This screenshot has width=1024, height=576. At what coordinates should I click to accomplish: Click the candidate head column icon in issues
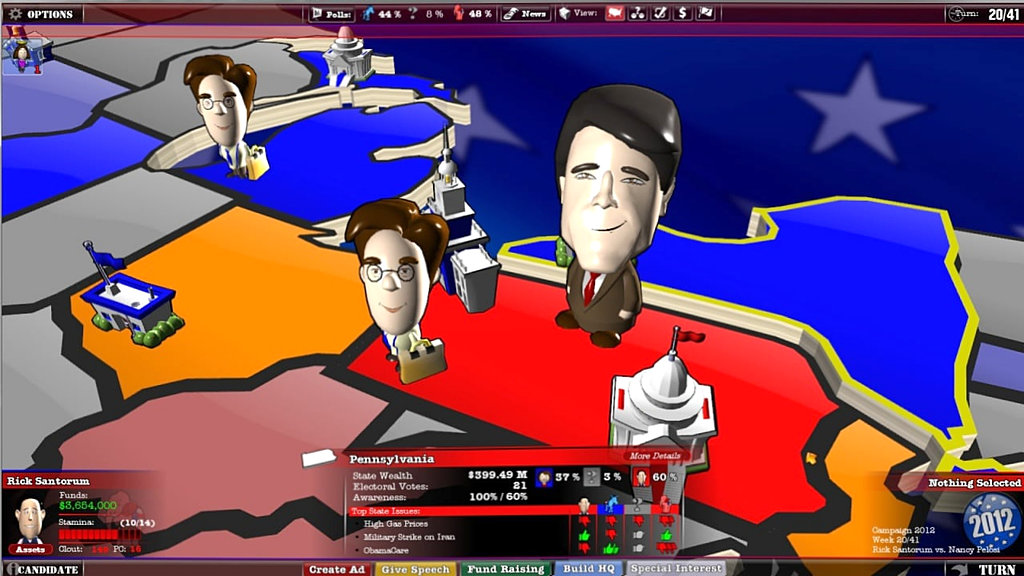coord(584,505)
